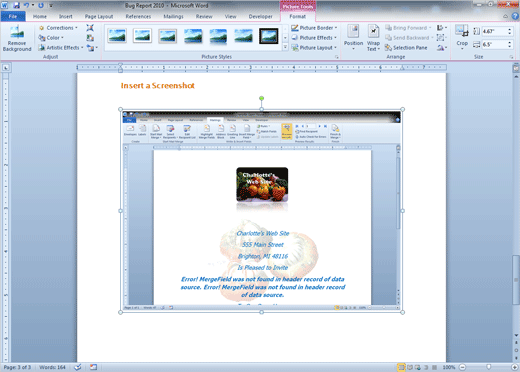Click the Reset Picture icon
The height and width of the screenshot is (372, 520).
click(91, 48)
